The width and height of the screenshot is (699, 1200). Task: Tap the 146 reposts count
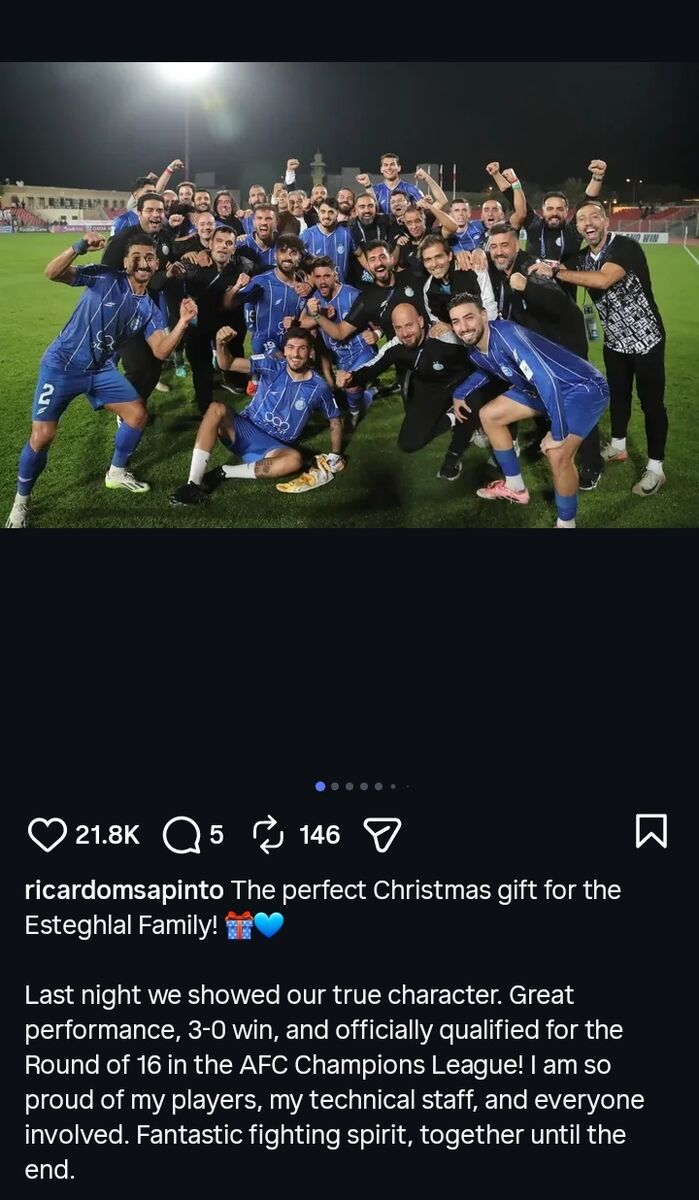319,834
